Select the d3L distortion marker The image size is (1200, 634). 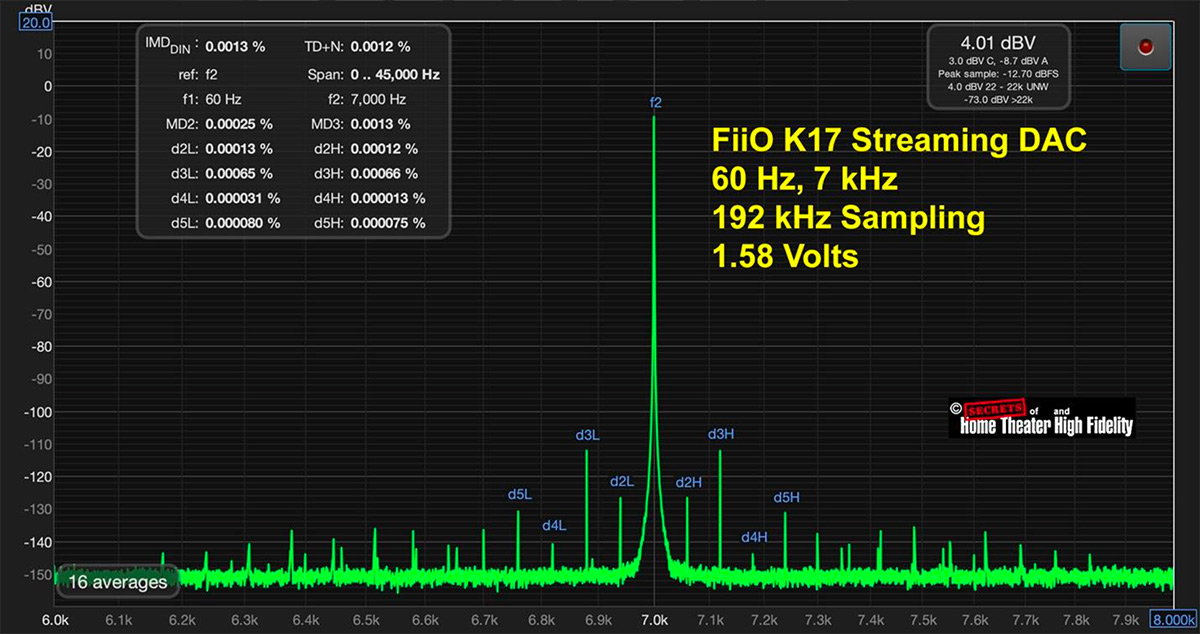[x=588, y=435]
